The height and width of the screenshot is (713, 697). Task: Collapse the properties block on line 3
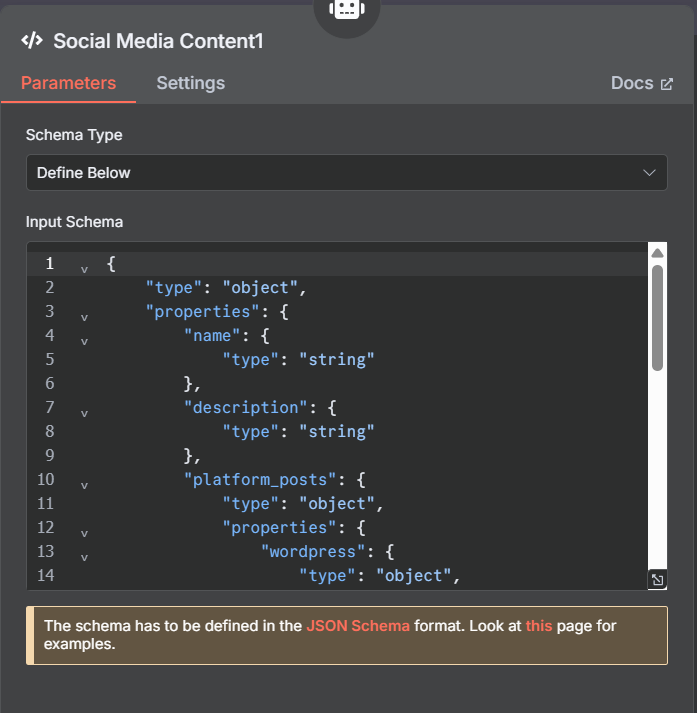pyautogui.click(x=84, y=317)
